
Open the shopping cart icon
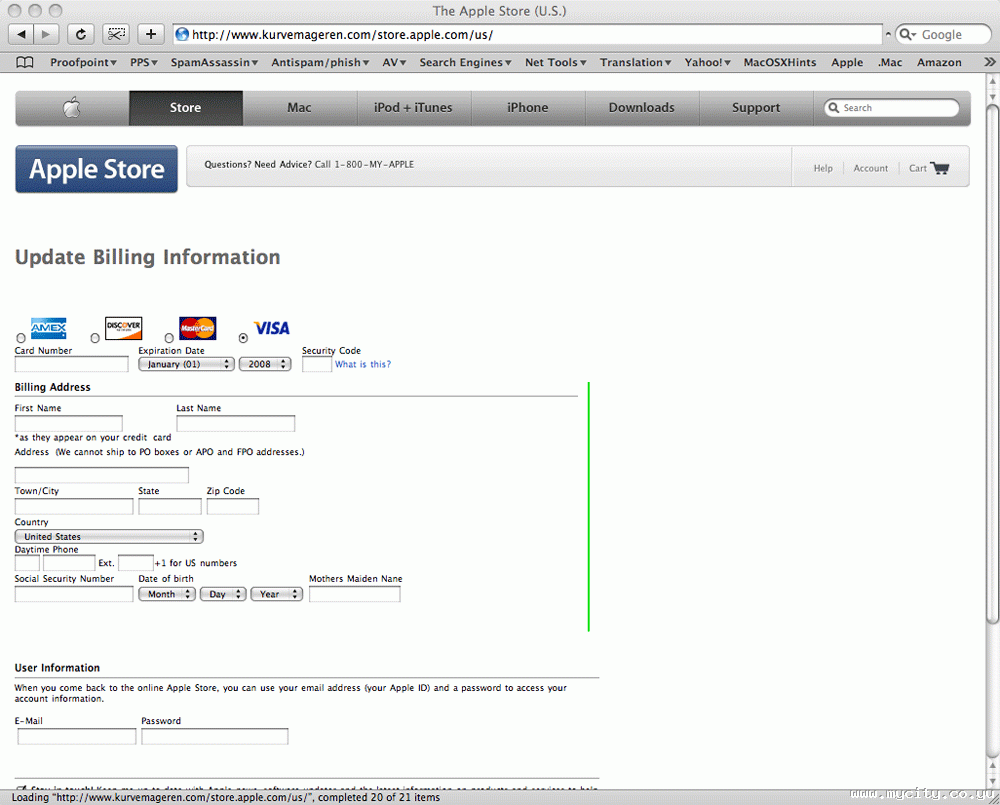click(940, 168)
